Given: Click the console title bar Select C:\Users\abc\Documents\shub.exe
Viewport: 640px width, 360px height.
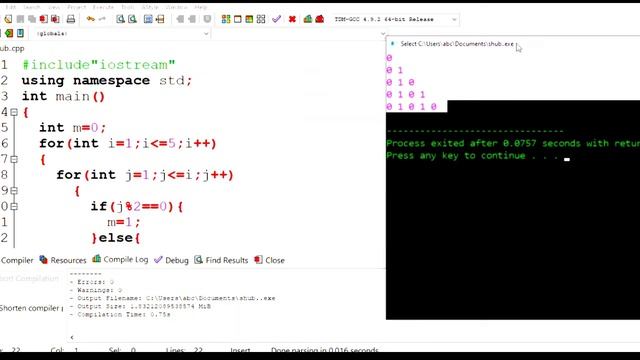Looking at the screenshot, I should [x=457, y=44].
